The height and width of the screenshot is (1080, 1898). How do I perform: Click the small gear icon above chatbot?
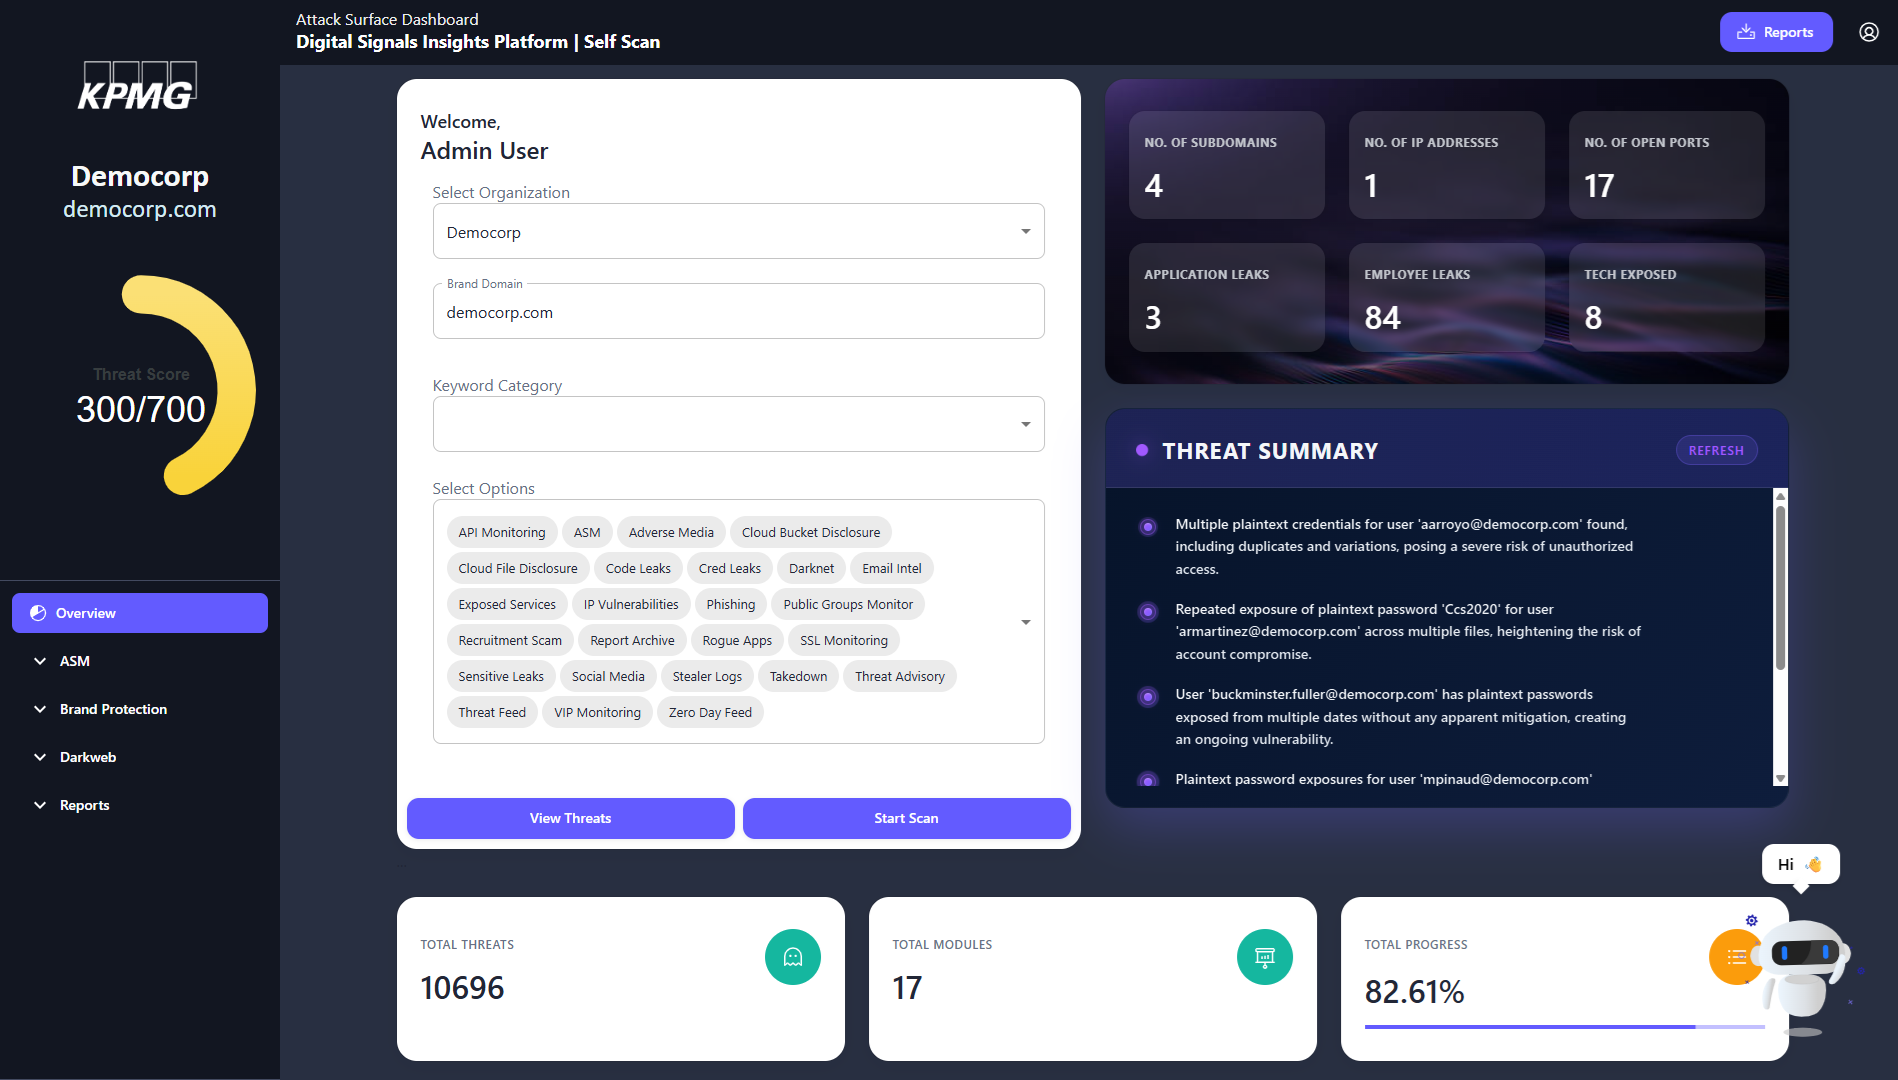(1751, 920)
